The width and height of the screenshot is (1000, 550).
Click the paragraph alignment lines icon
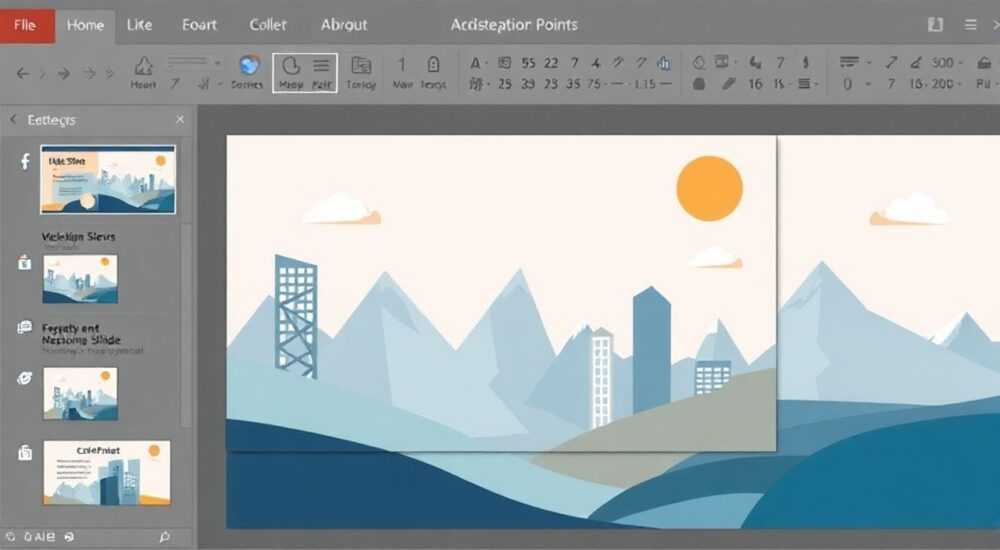[x=849, y=63]
